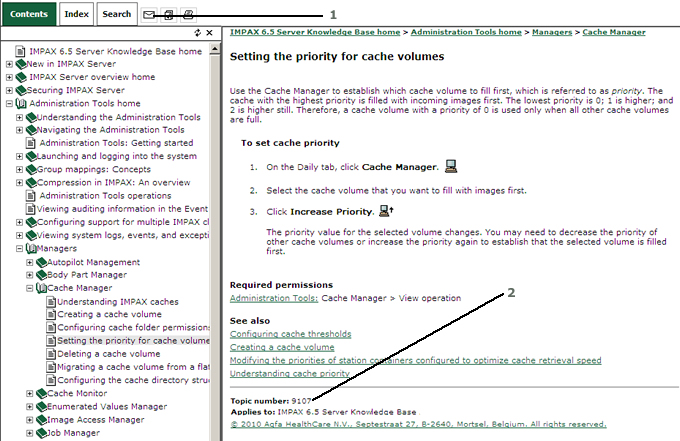Screen dimensions: 680x441
Task: Select Configuring cache folder permissions tree item
Action: point(133,327)
